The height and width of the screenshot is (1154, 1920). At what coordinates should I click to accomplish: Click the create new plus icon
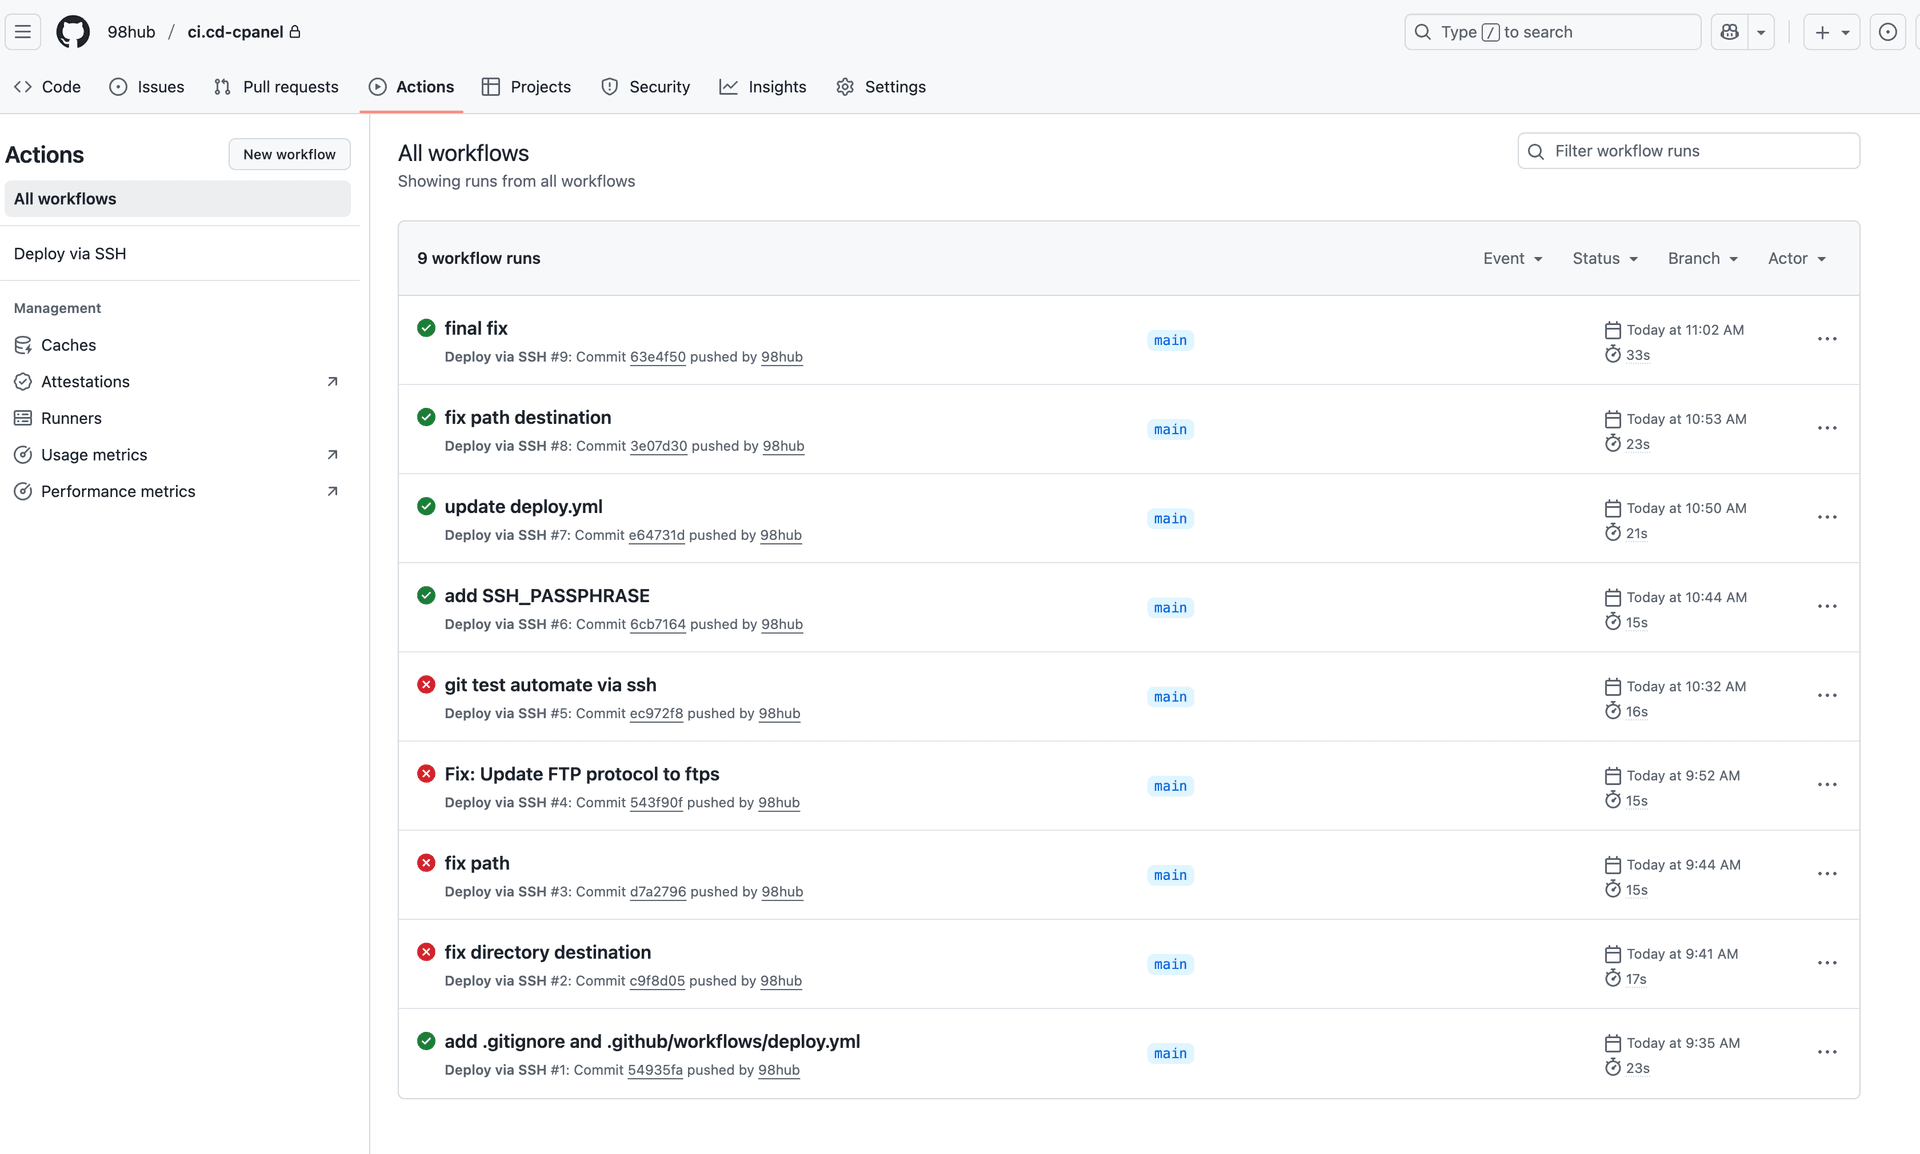pos(1823,31)
